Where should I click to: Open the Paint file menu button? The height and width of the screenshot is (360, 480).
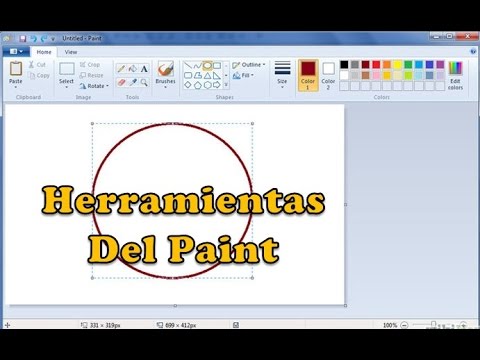tap(16, 52)
